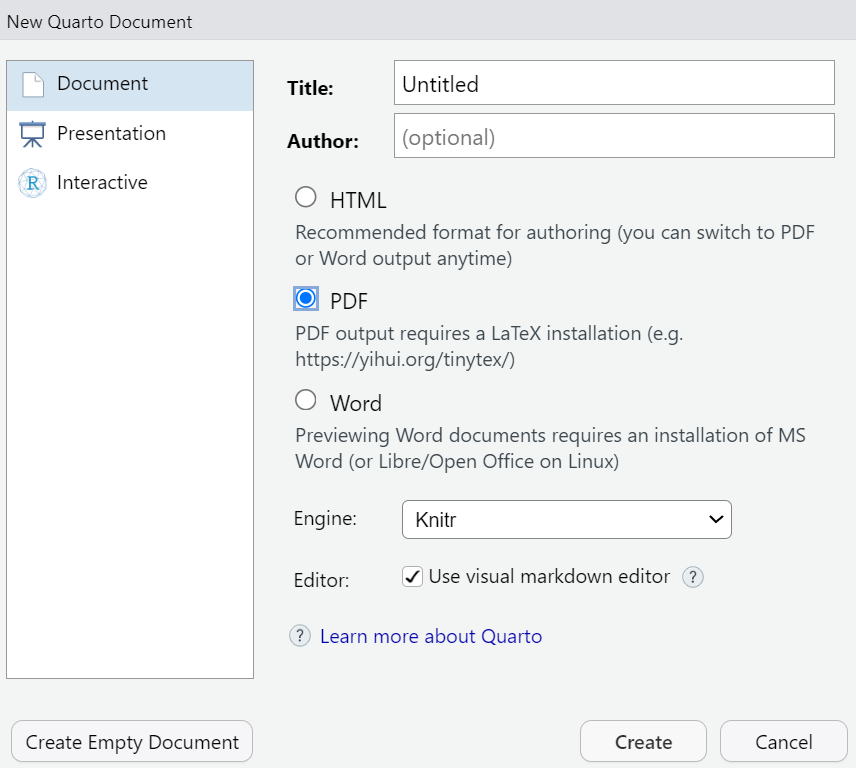Click the Presentation easel icon
The image size is (856, 768).
click(33, 134)
